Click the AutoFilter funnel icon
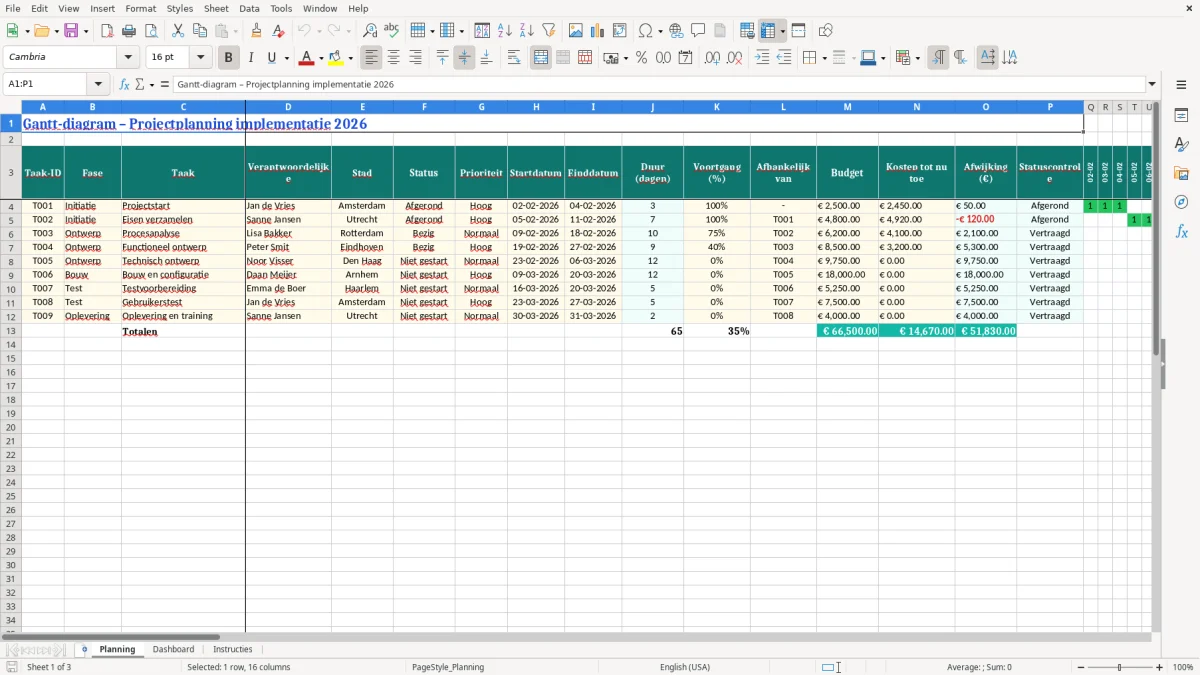This screenshot has height=675, width=1200. 549,31
